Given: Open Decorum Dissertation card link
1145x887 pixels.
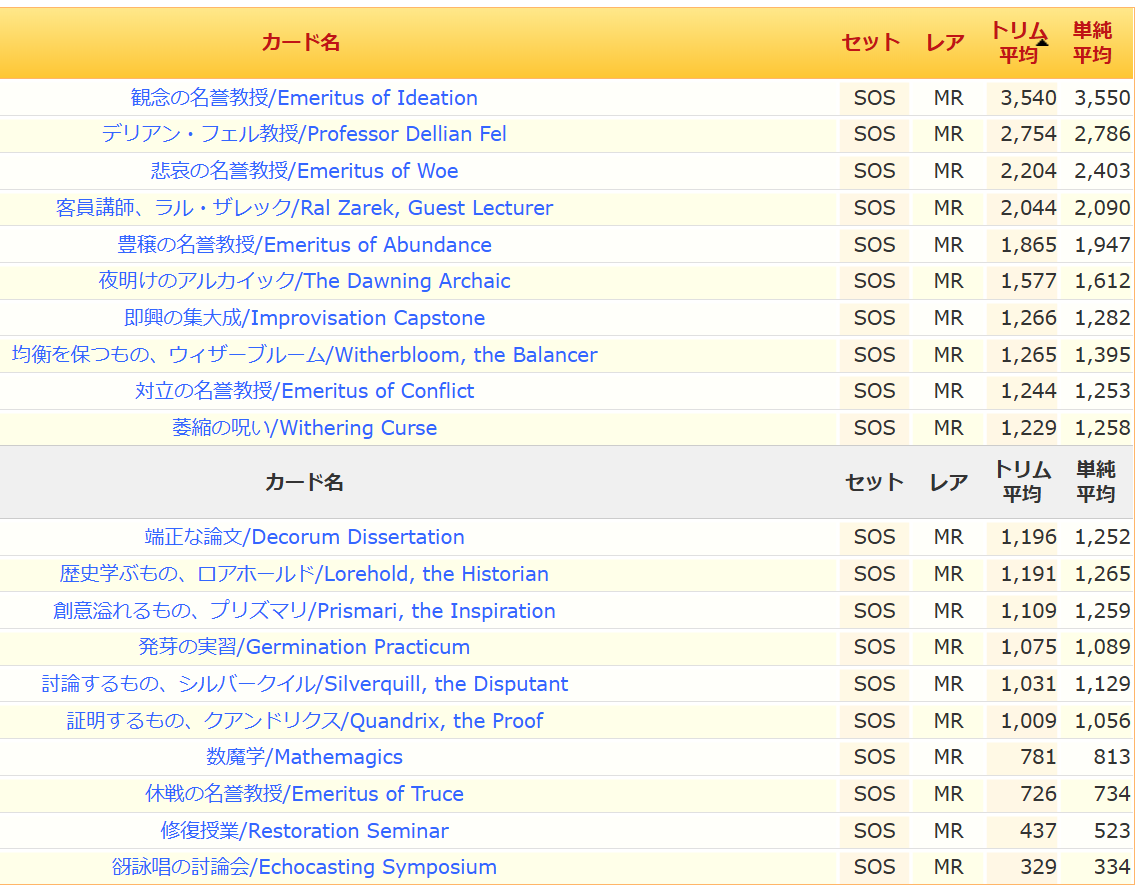Looking at the screenshot, I should click(x=304, y=537).
